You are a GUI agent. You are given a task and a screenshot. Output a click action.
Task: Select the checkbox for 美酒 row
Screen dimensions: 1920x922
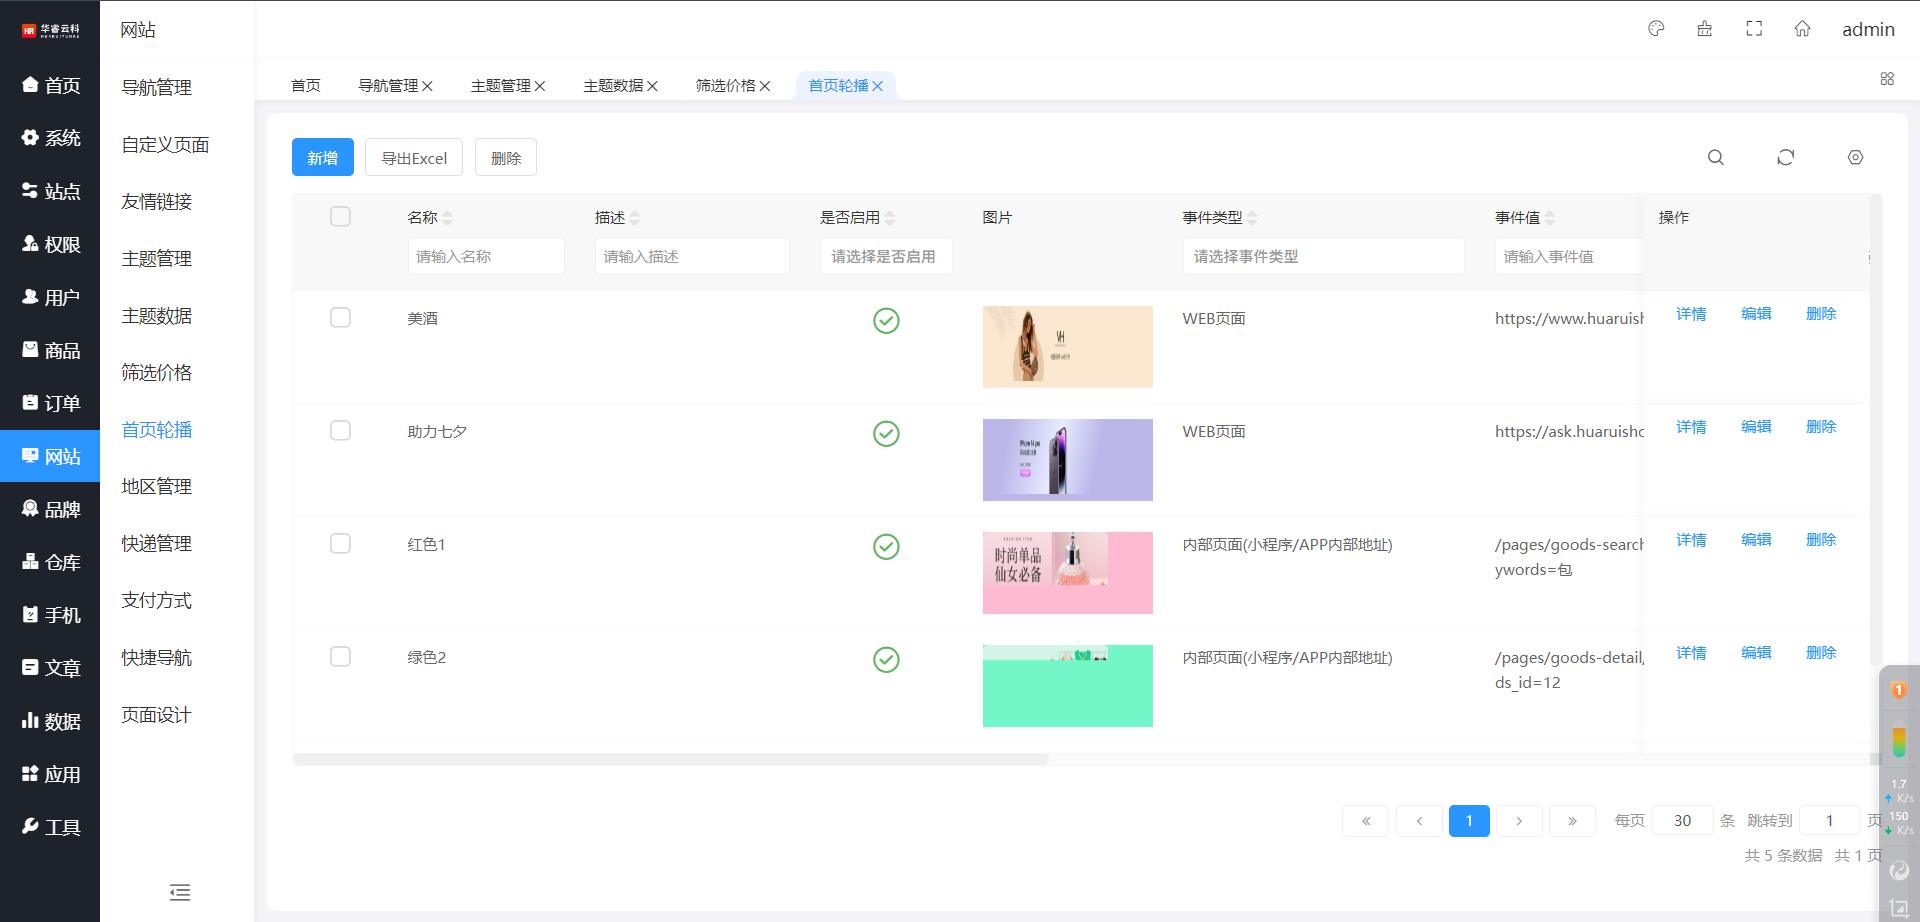pos(340,318)
